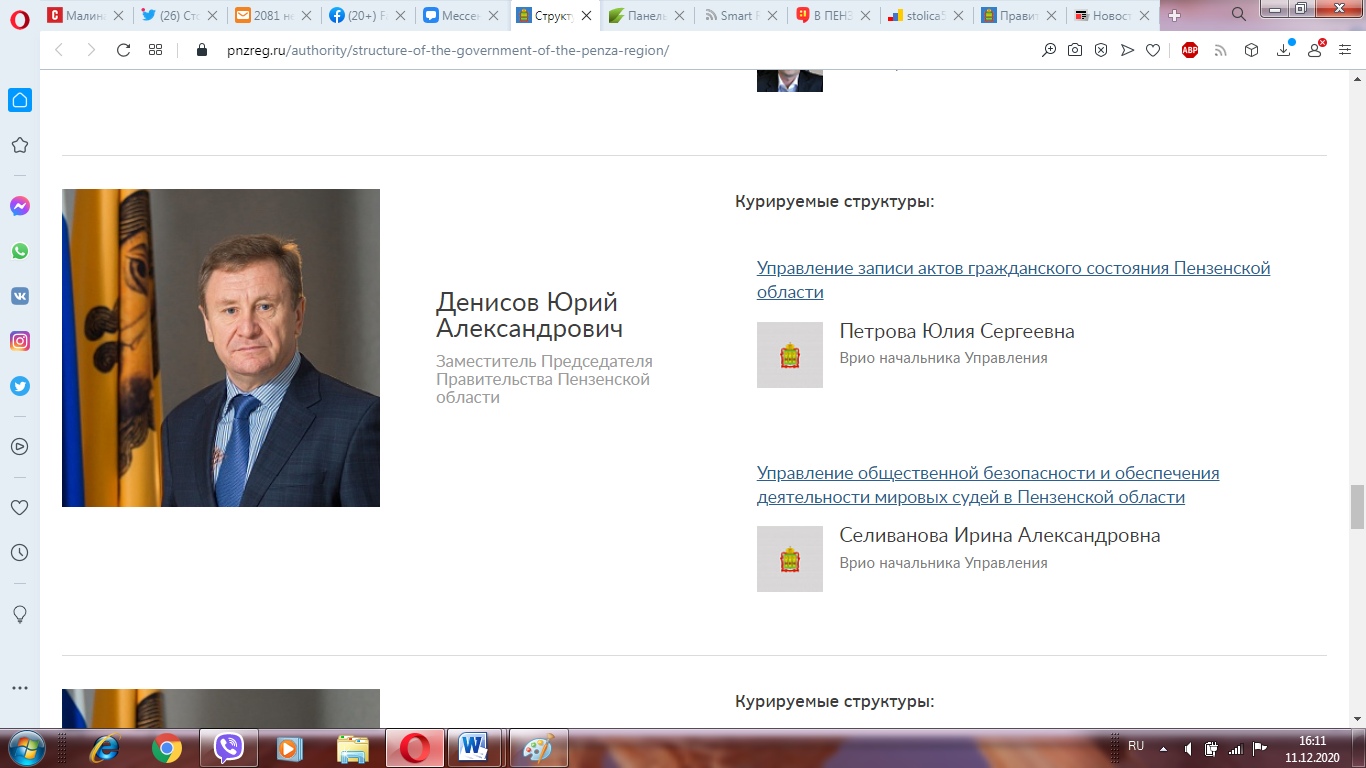
Task: Open the VK sidebar panel
Action: [19, 296]
